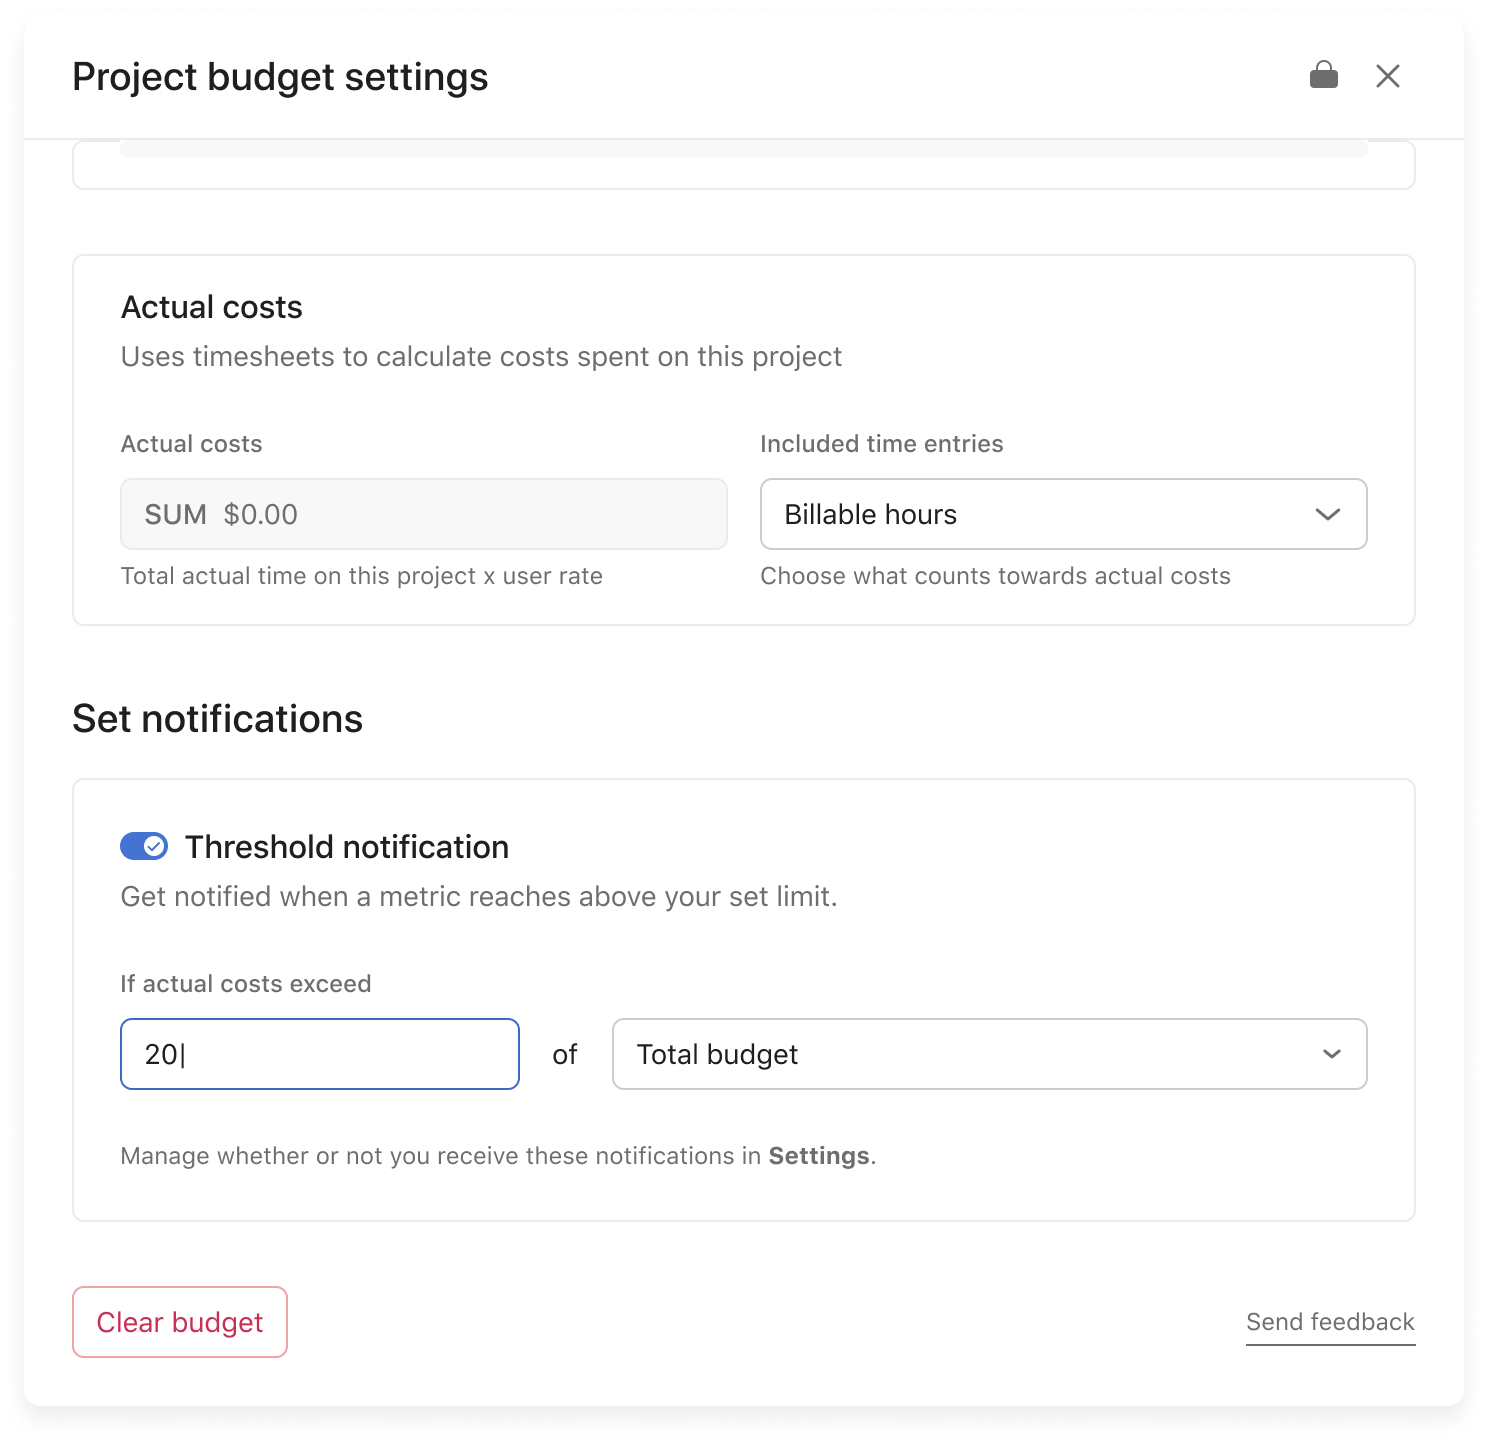Click the Project budget settings title
Screen dimensions: 1488x1452
coord(280,77)
